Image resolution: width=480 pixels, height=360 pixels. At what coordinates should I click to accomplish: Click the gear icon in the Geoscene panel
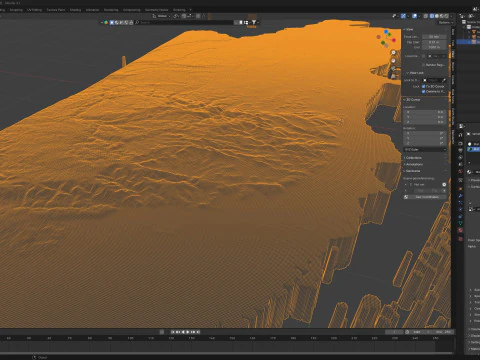pyautogui.click(x=444, y=184)
